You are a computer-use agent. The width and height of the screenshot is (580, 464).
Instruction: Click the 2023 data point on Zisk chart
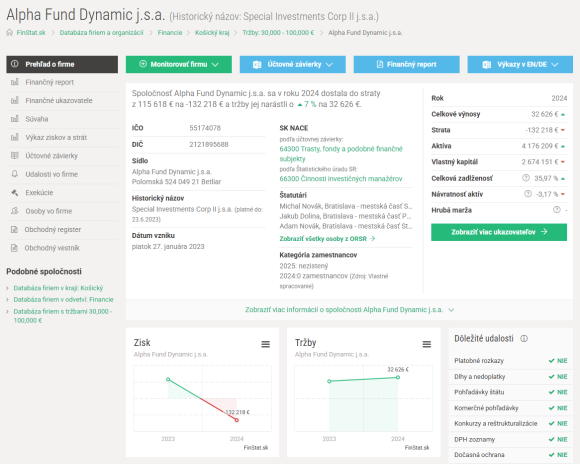click(x=168, y=379)
